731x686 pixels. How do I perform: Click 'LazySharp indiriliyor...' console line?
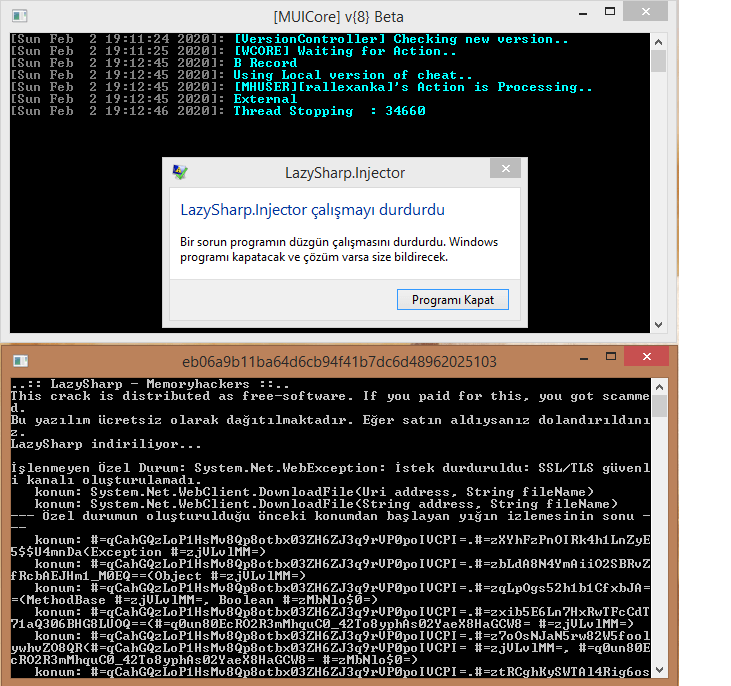106,444
